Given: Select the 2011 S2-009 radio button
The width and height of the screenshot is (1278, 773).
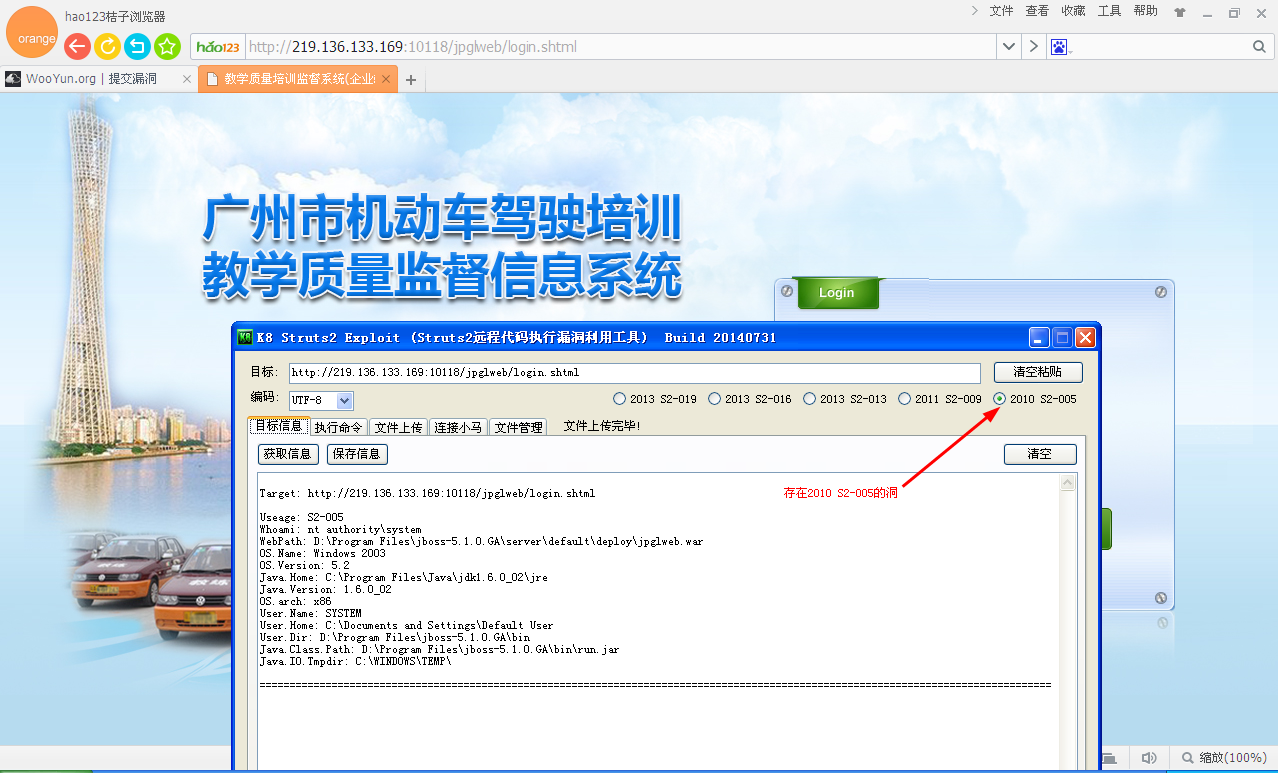Looking at the screenshot, I should pyautogui.click(x=904, y=399).
